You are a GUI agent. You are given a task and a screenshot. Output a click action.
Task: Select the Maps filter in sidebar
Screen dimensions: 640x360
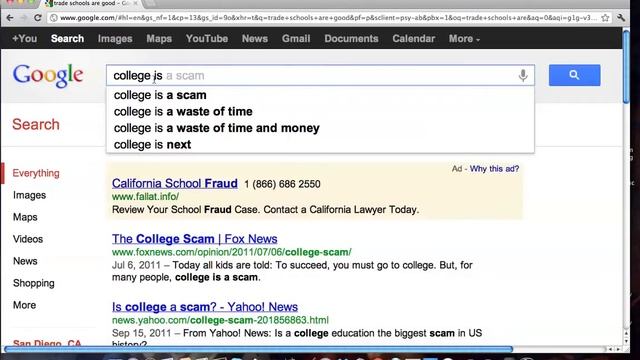pos(25,217)
